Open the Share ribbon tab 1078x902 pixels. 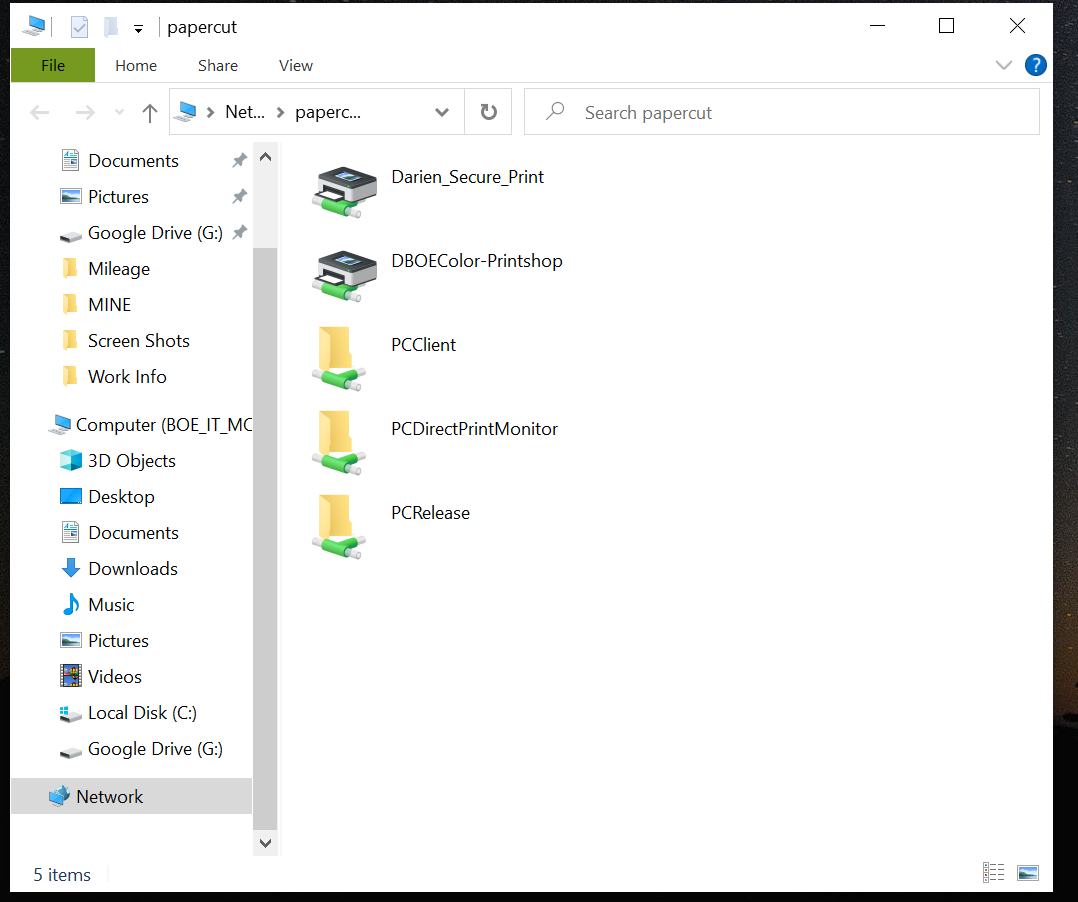(x=218, y=65)
